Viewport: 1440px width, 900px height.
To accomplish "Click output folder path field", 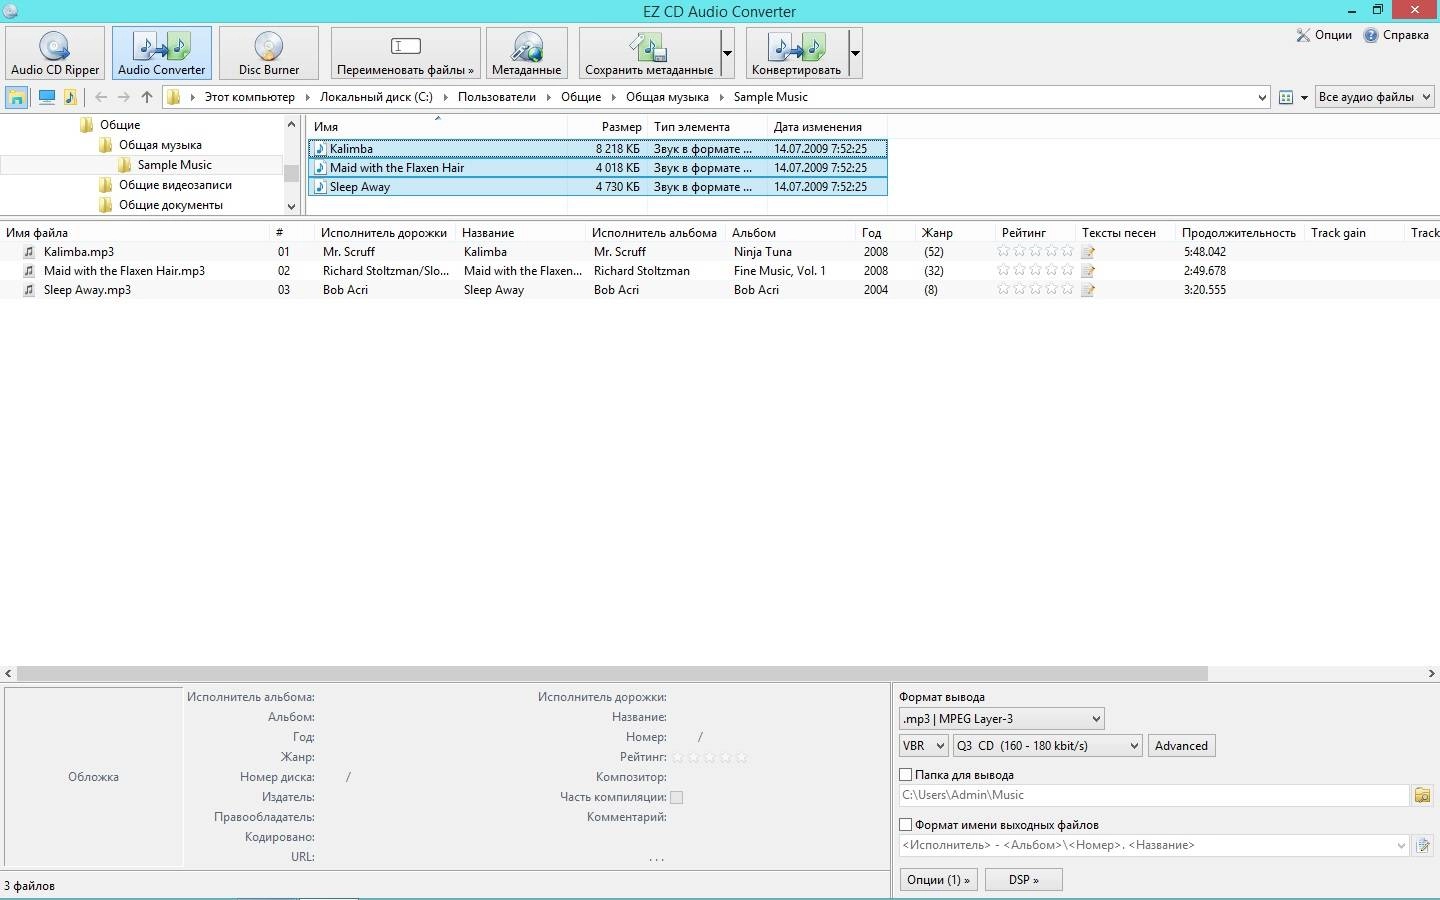I will coord(1154,795).
